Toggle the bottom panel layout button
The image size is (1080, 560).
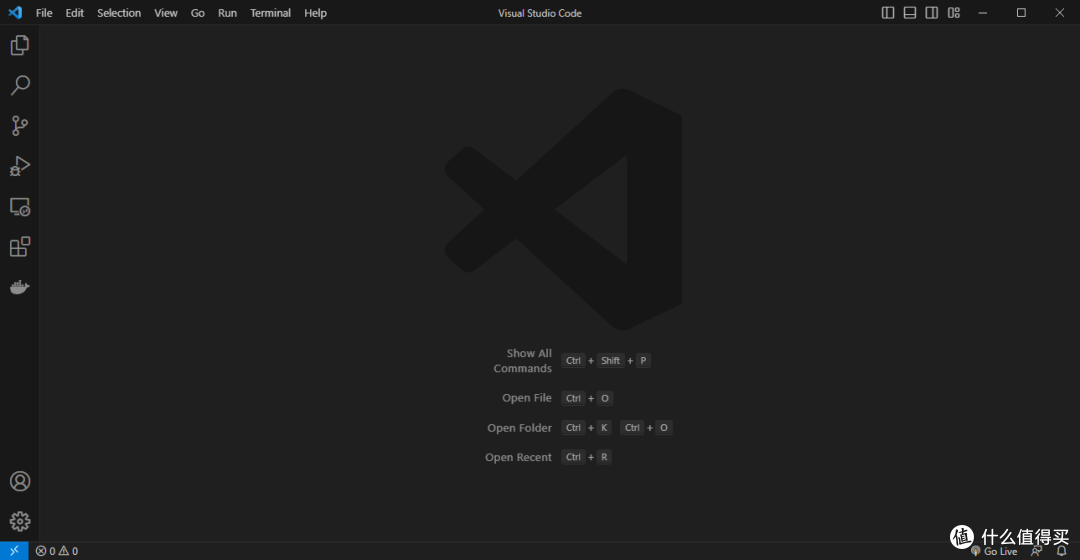pyautogui.click(x=910, y=13)
